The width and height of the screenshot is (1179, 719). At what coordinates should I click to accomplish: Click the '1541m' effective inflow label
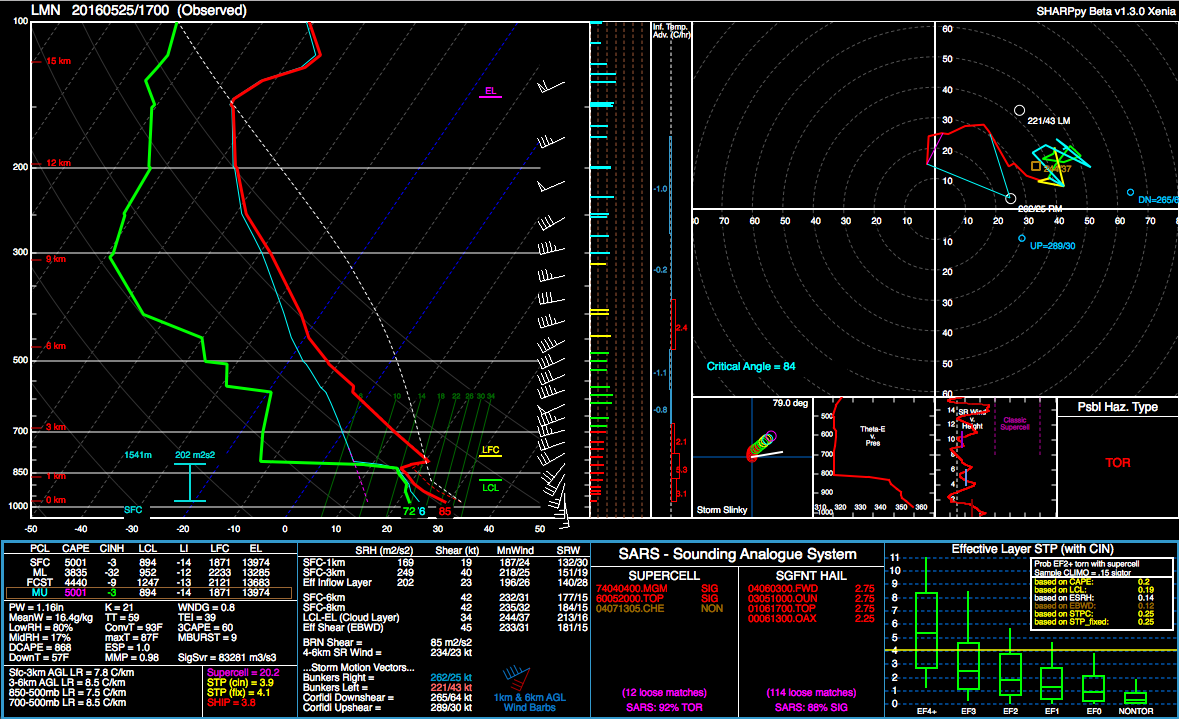pyautogui.click(x=138, y=455)
